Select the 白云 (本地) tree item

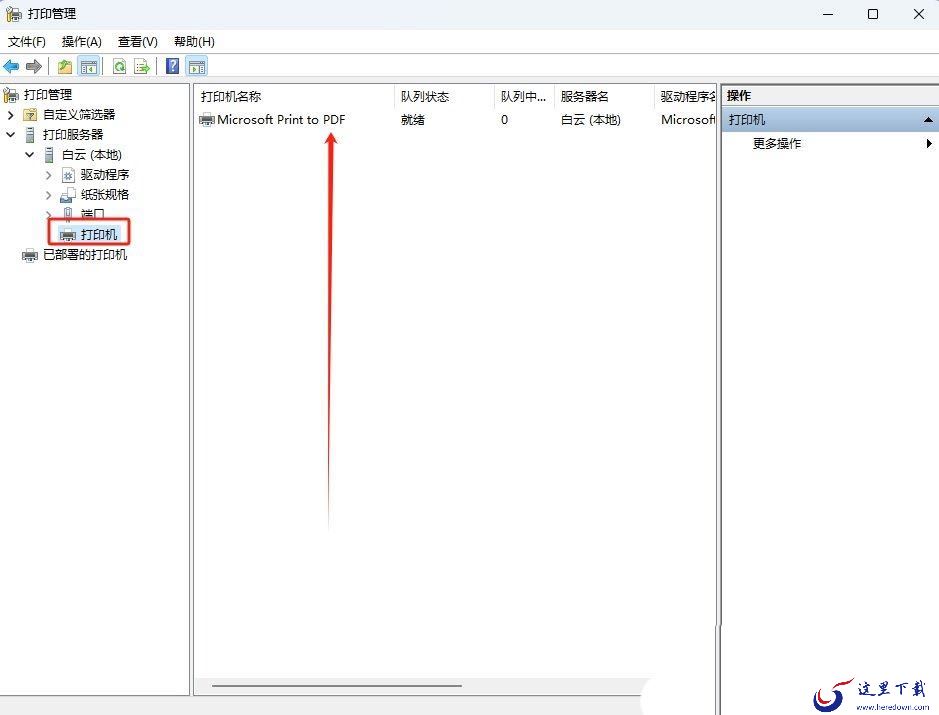pyautogui.click(x=92, y=155)
